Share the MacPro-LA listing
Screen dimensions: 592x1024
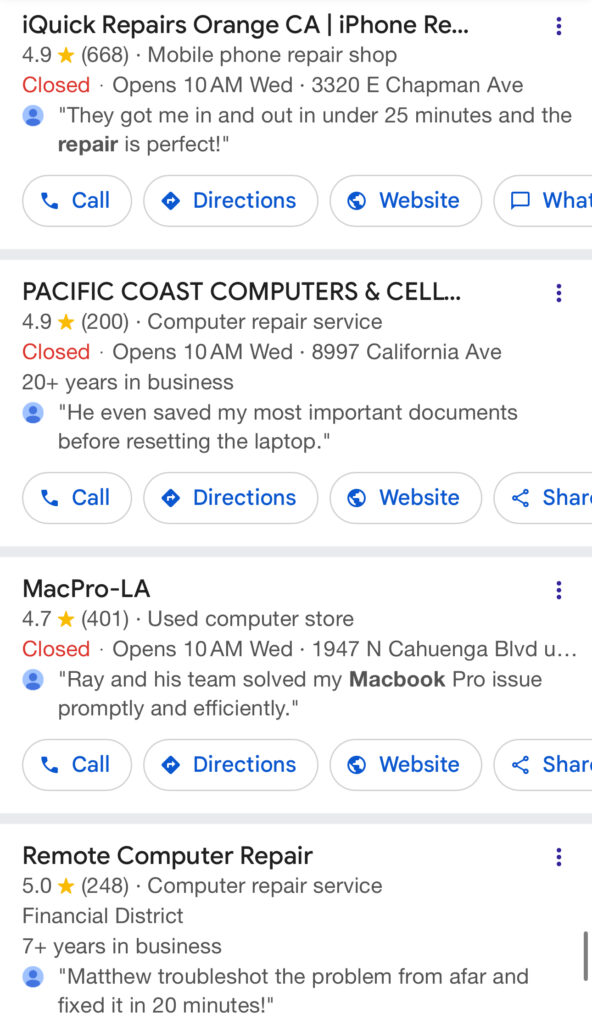click(x=543, y=765)
